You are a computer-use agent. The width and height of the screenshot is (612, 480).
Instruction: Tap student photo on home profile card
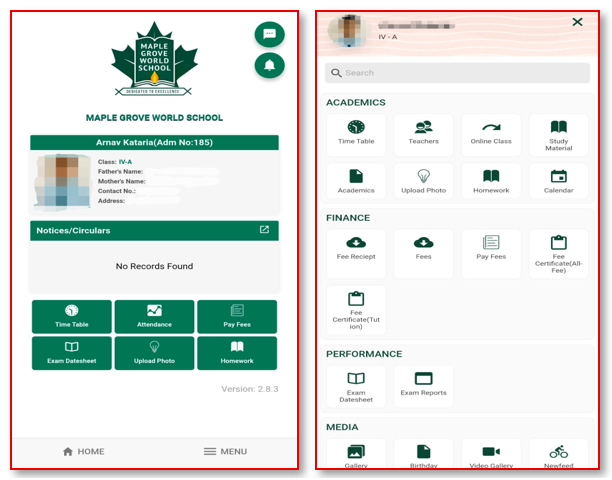(62, 181)
